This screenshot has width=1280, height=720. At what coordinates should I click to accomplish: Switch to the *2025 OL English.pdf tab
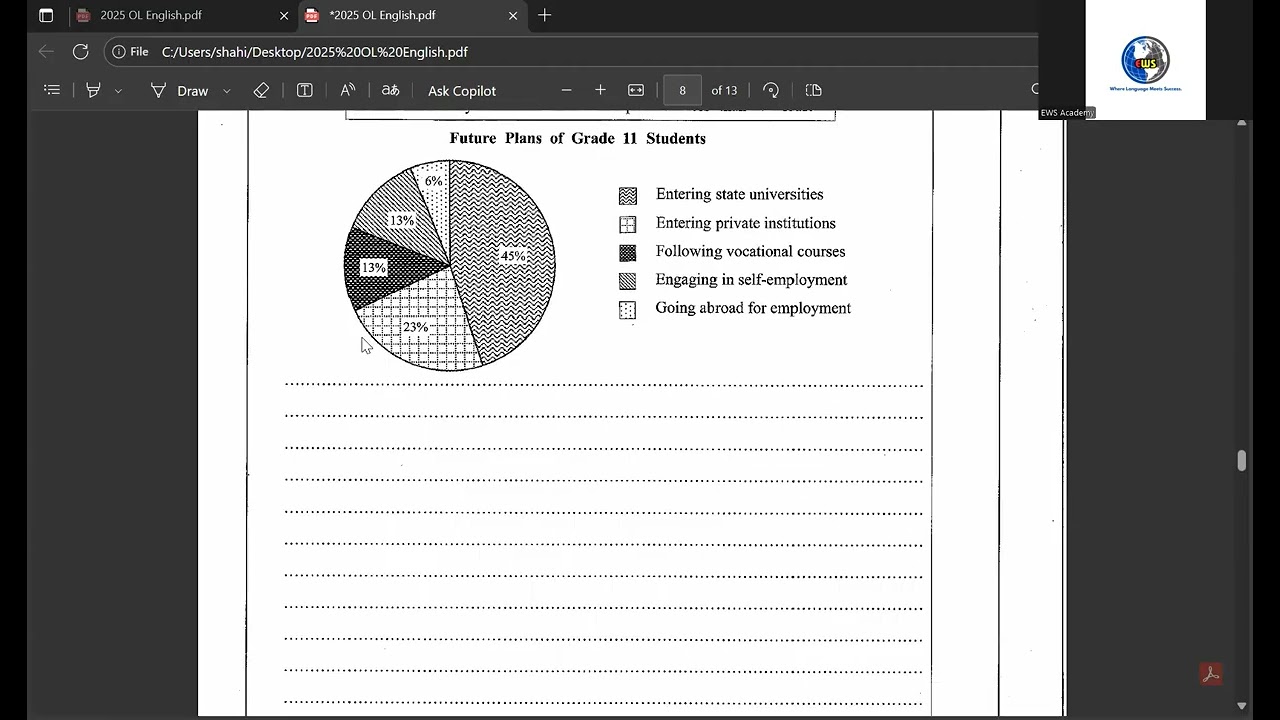[x=412, y=15]
